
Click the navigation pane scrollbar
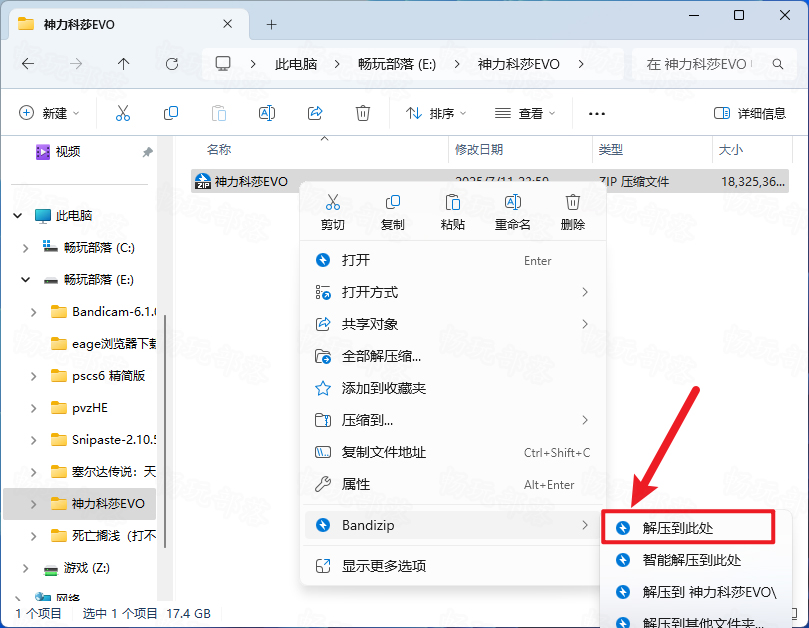(x=165, y=431)
